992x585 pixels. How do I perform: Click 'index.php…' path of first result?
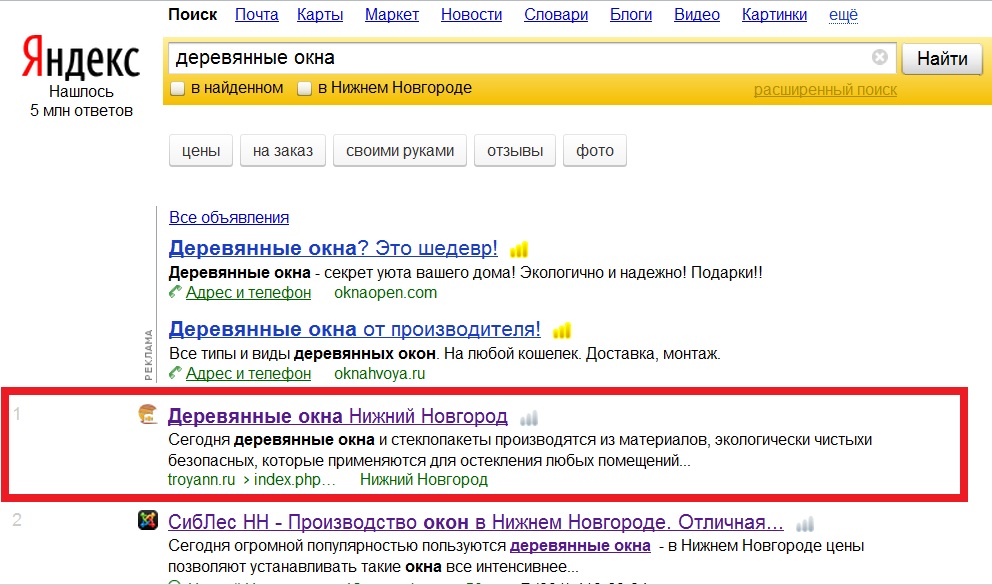coord(294,479)
